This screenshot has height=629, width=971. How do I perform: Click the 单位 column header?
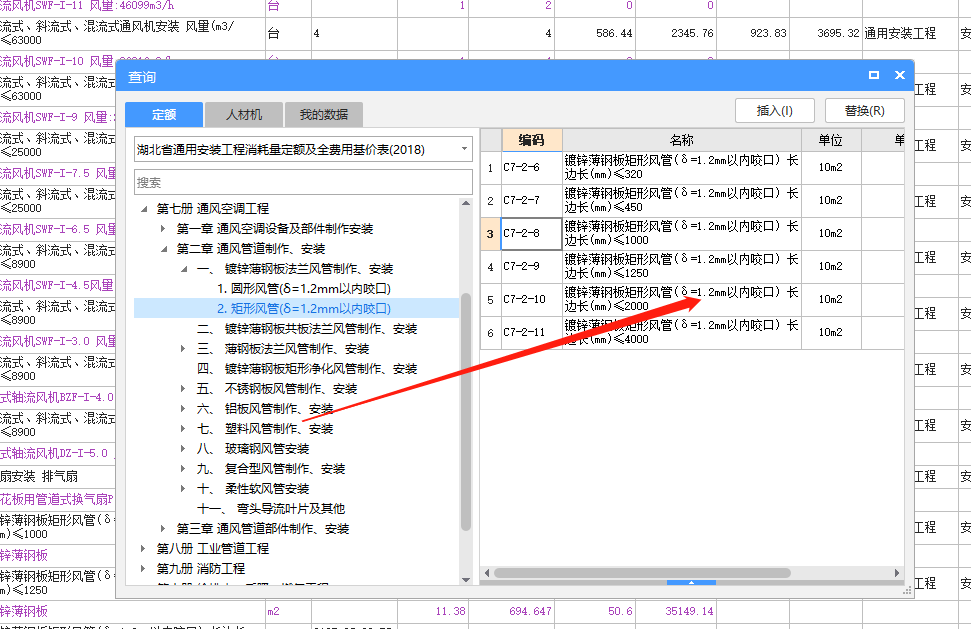point(831,140)
